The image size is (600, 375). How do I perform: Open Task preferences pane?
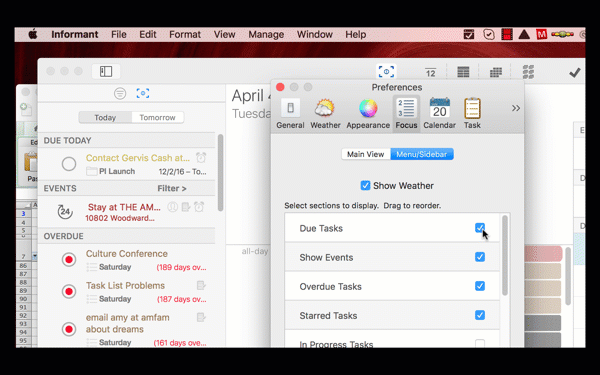pos(472,114)
